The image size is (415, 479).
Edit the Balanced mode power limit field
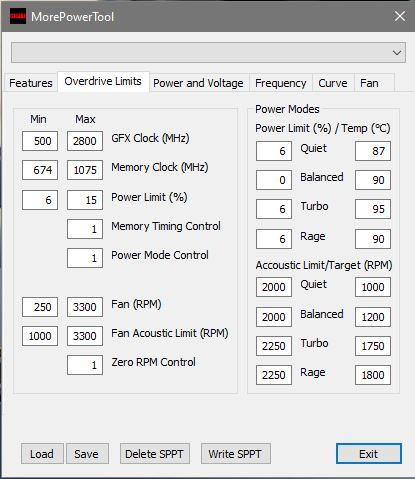coord(274,180)
